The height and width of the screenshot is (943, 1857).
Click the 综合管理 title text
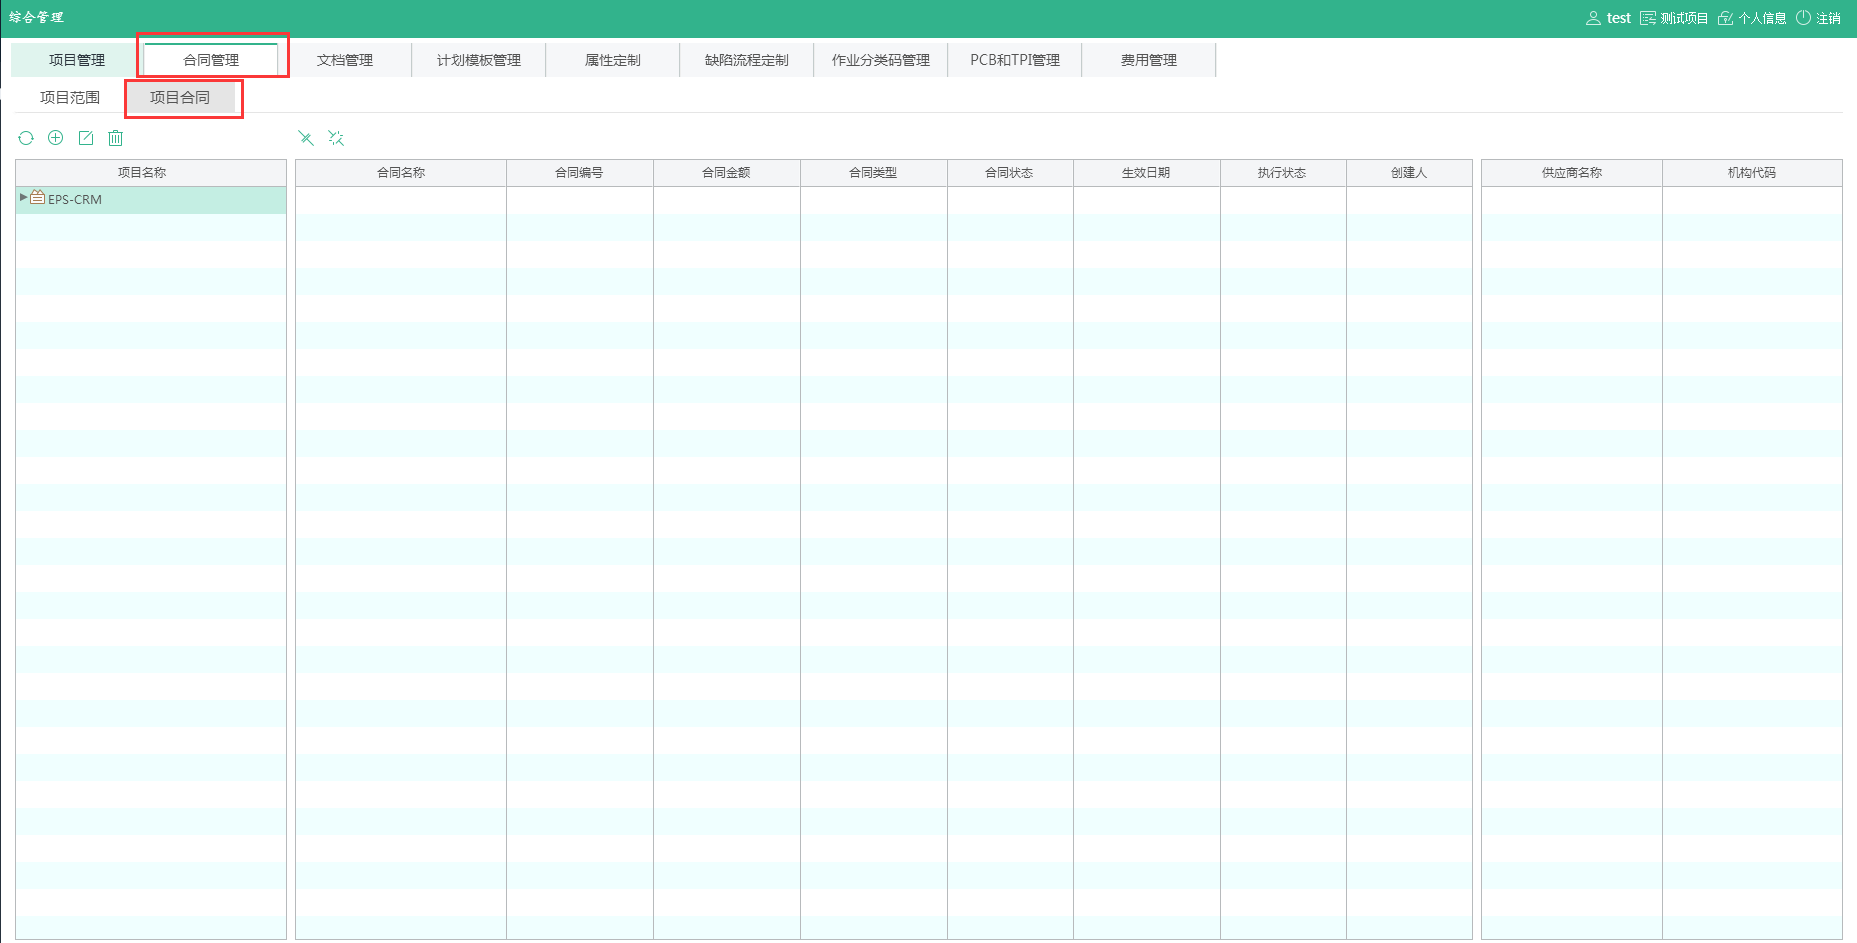click(x=37, y=17)
